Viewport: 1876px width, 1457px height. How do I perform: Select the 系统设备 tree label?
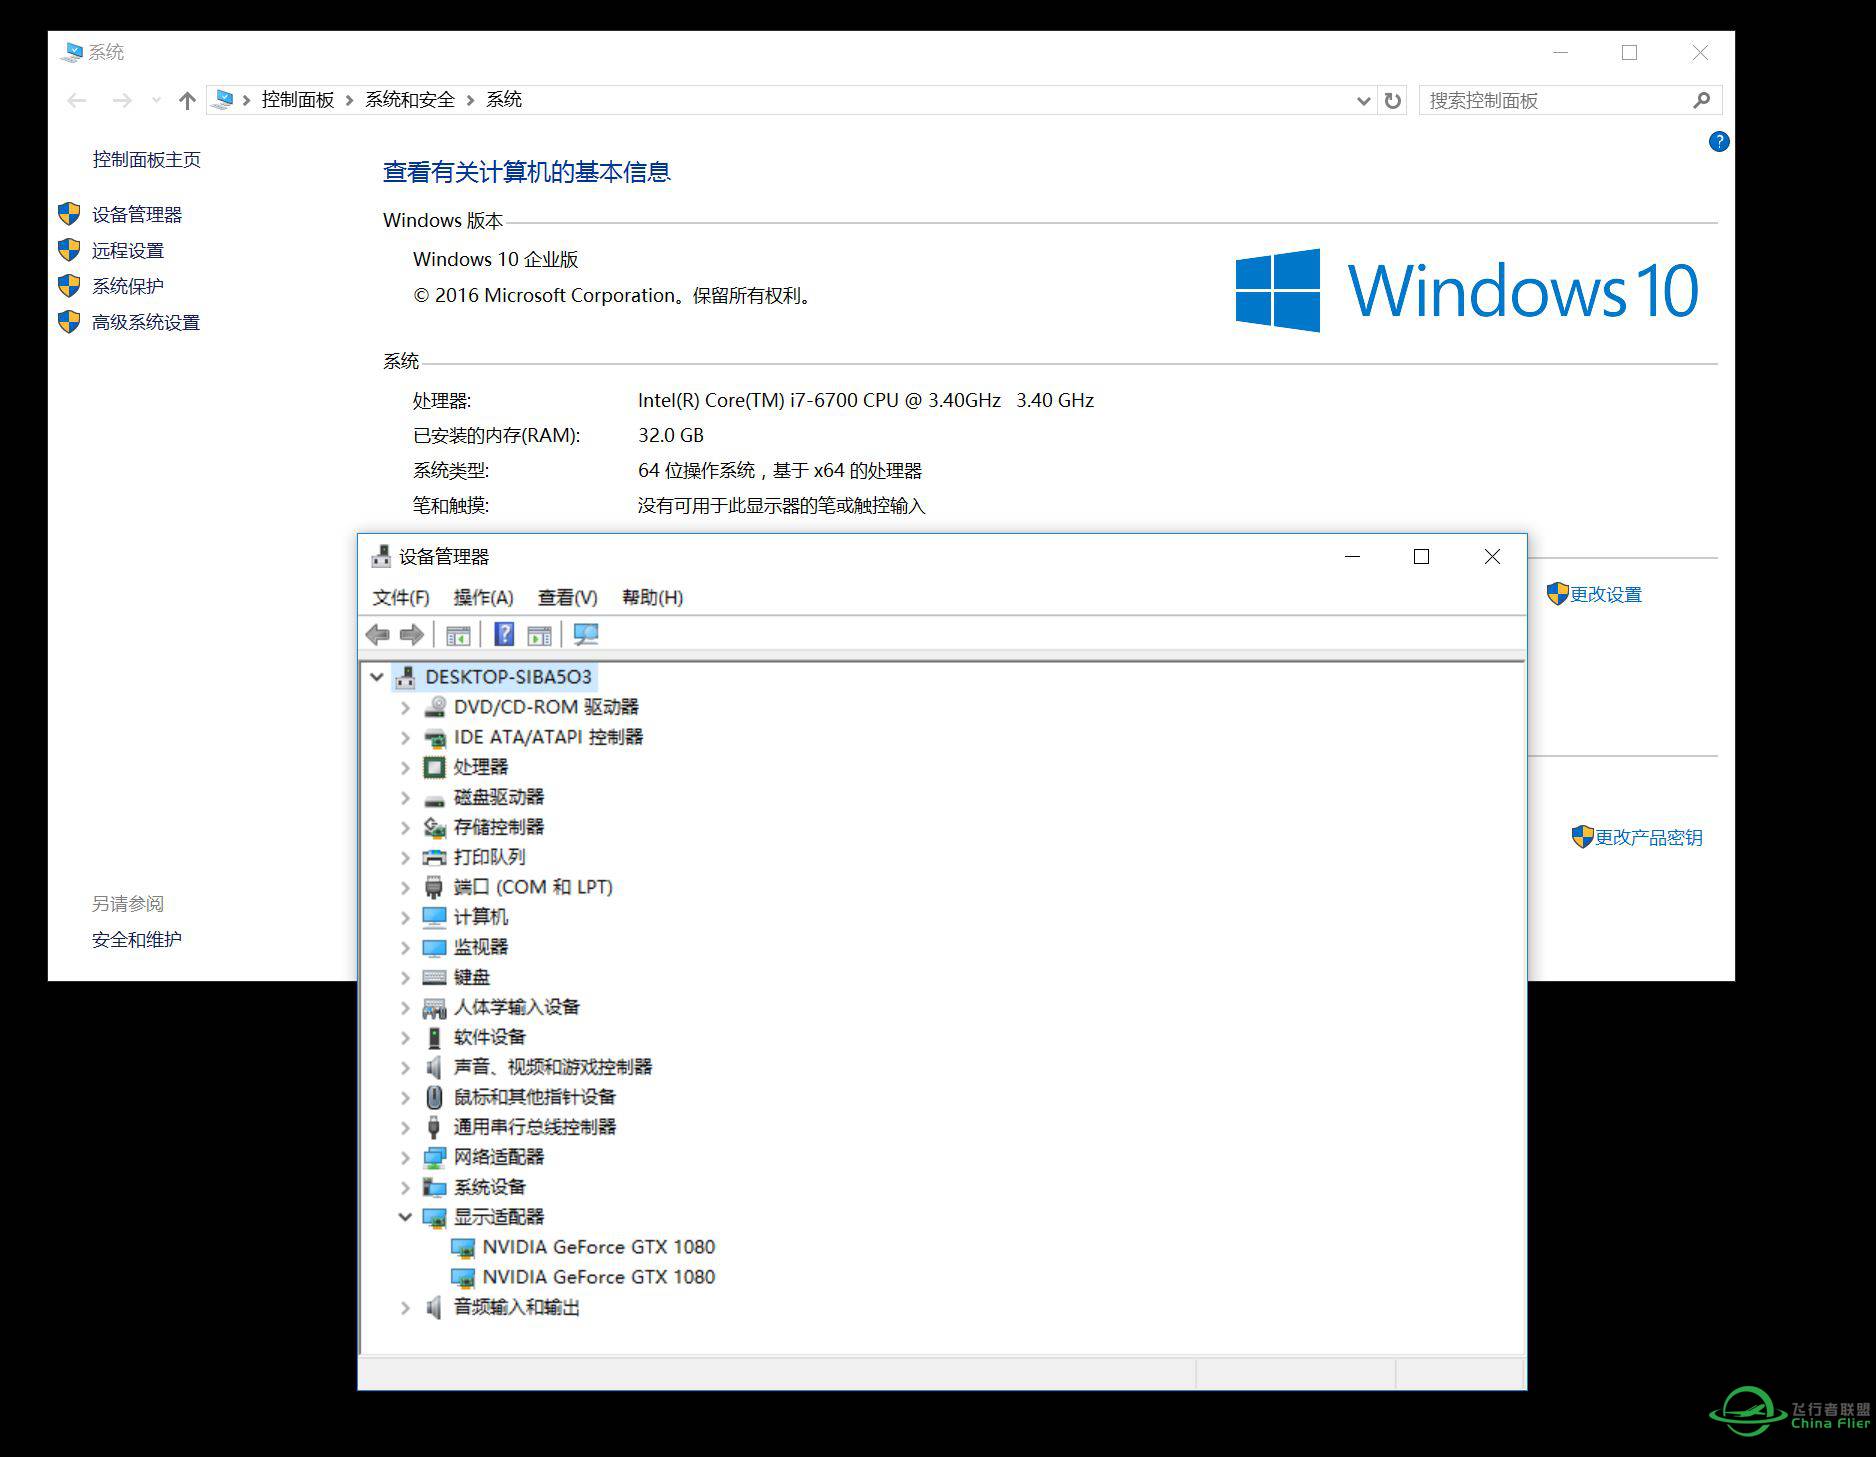click(490, 1187)
